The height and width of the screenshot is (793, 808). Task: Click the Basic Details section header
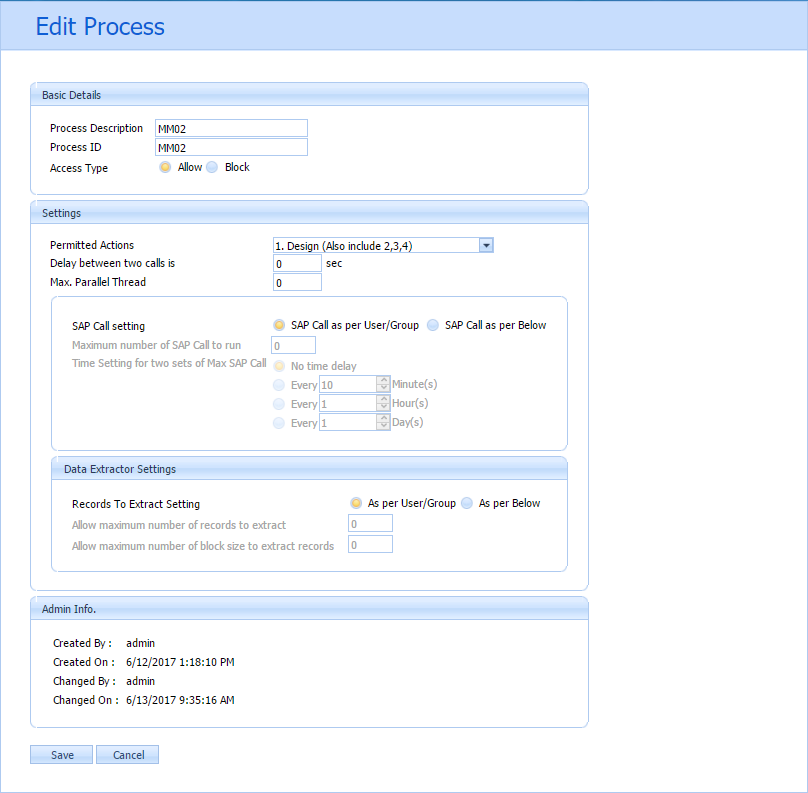[309, 95]
